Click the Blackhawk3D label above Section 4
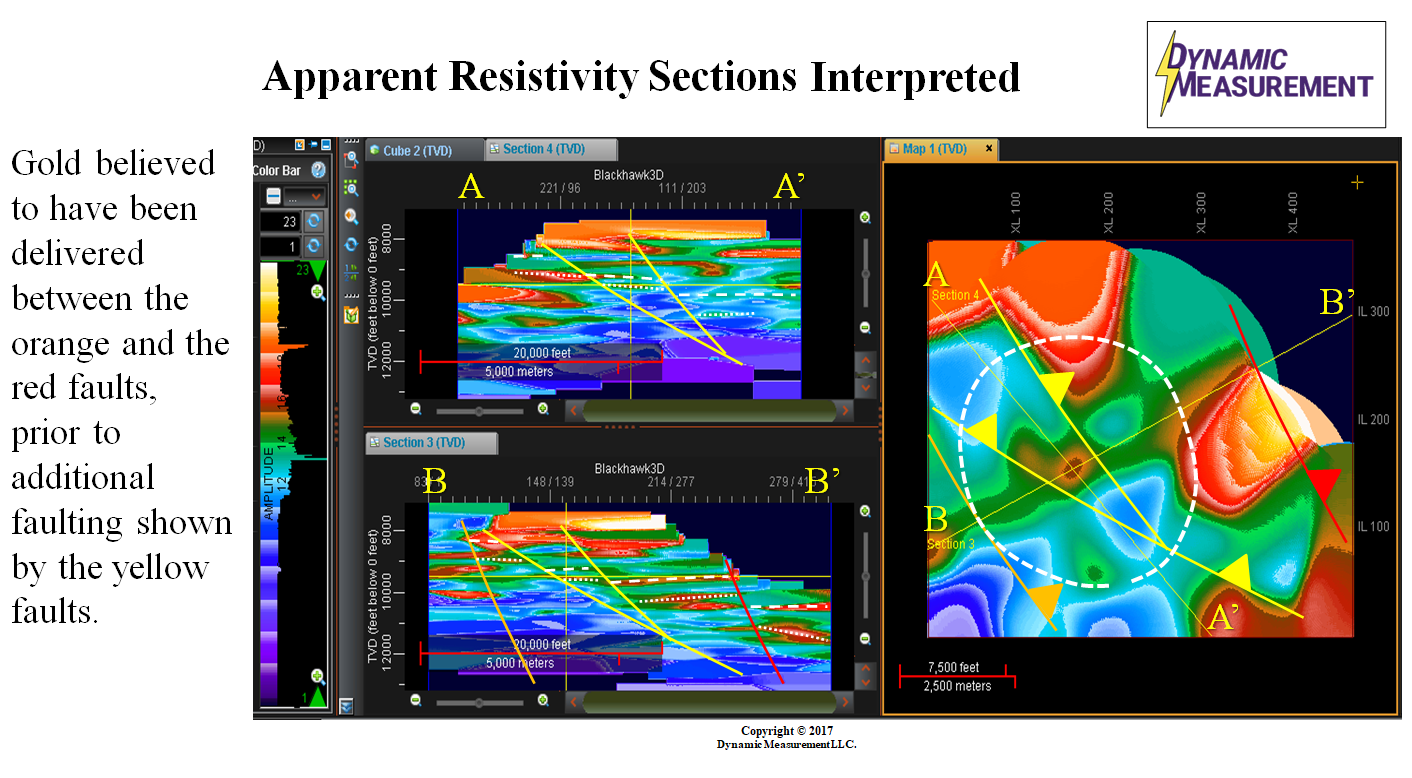This screenshot has width=1412, height=778. point(630,175)
